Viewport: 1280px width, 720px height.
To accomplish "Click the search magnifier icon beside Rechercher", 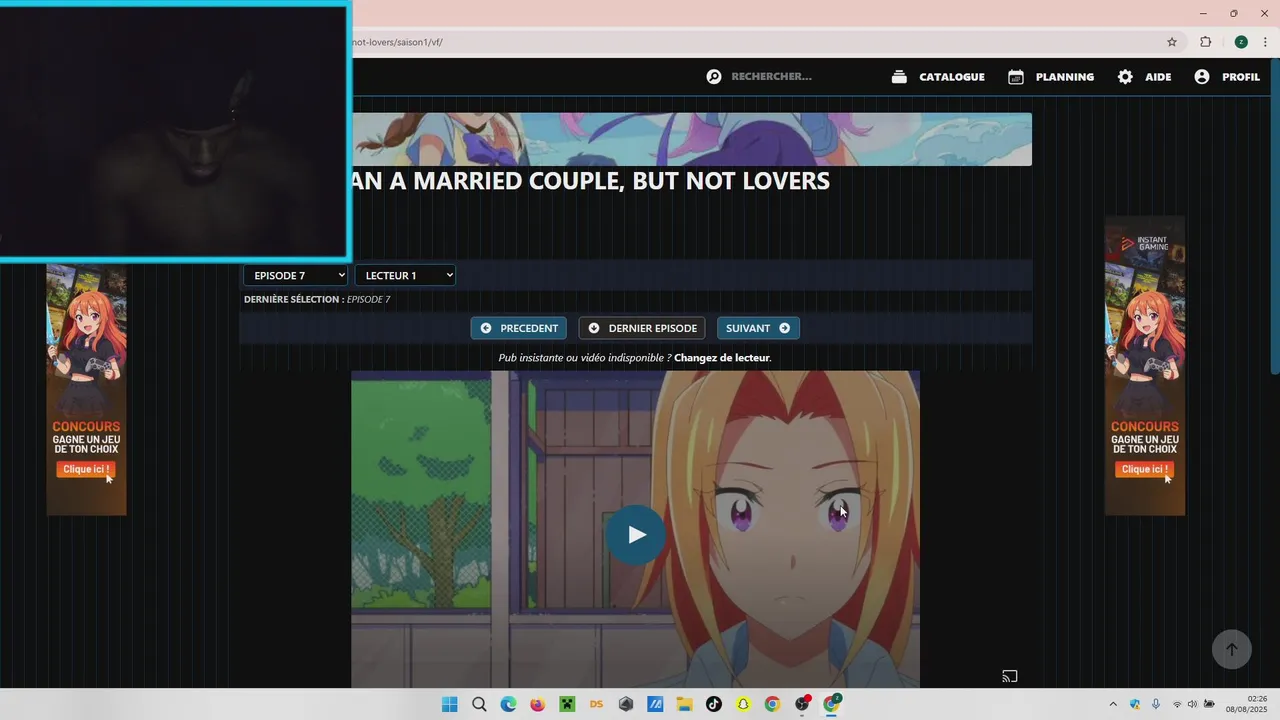I will click(714, 77).
